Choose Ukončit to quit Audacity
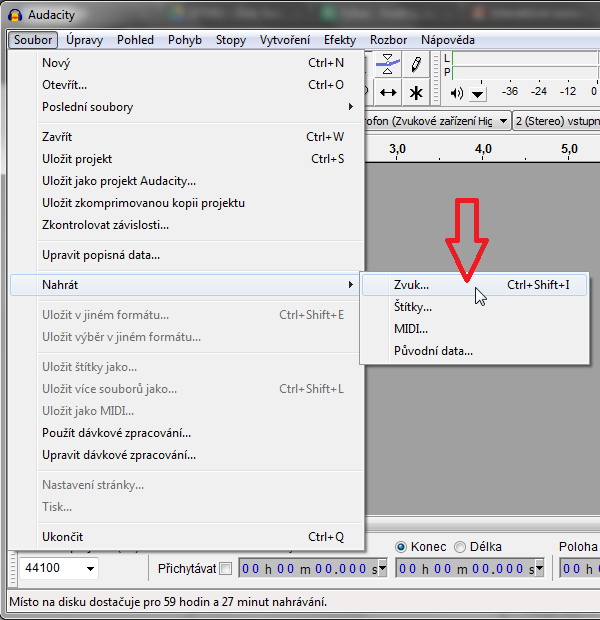This screenshot has height=620, width=600. point(186,537)
